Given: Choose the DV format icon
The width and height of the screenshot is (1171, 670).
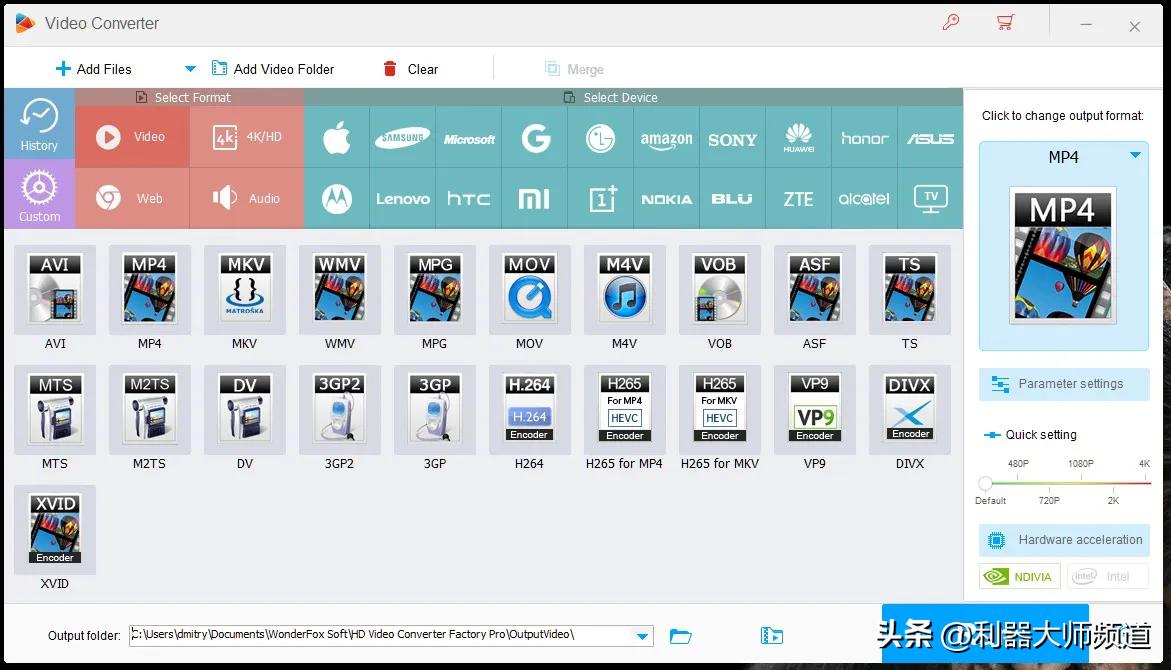Looking at the screenshot, I should tap(245, 409).
